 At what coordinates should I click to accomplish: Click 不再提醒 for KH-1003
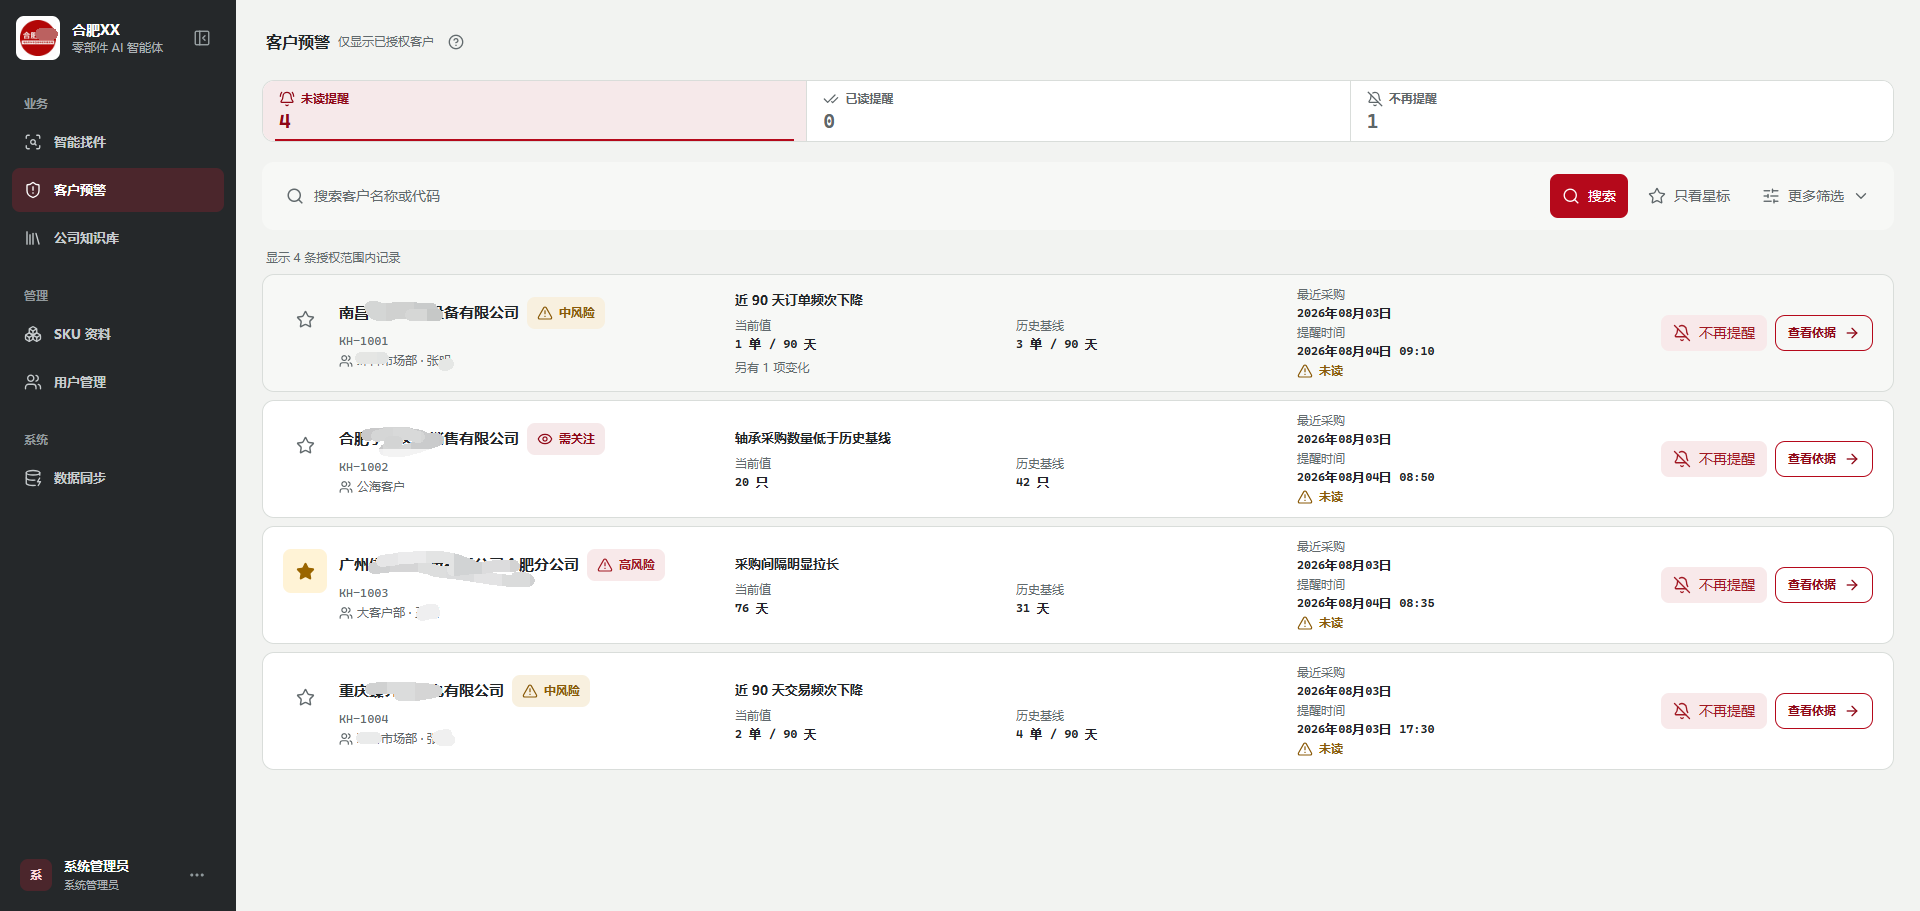pyautogui.click(x=1714, y=585)
